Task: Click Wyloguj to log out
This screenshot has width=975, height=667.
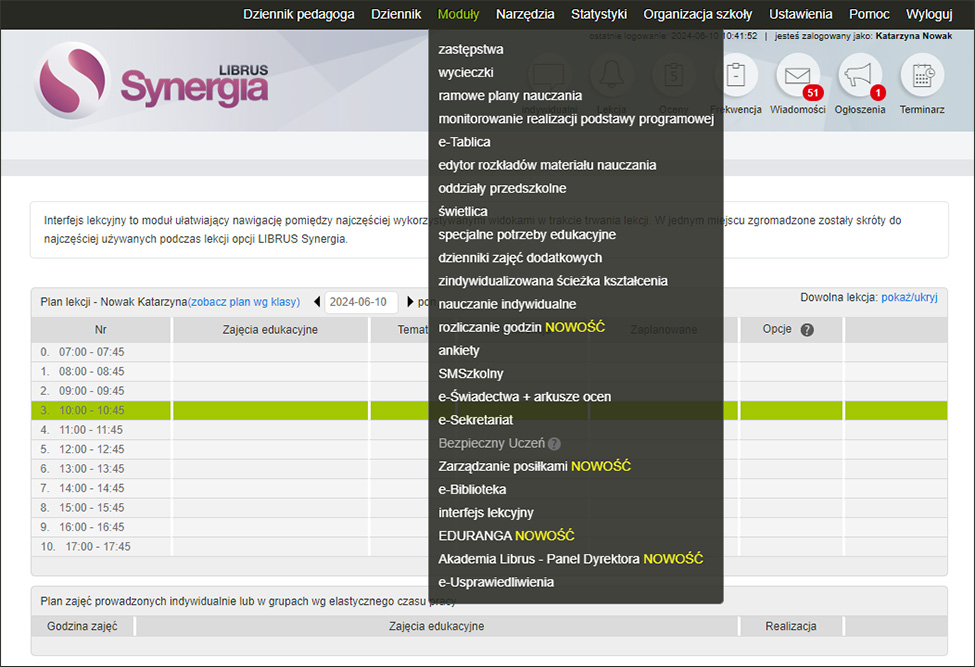Action: [931, 14]
